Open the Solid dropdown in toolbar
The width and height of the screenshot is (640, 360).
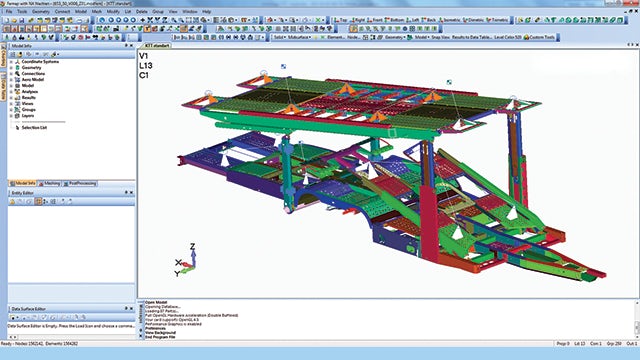(x=280, y=37)
